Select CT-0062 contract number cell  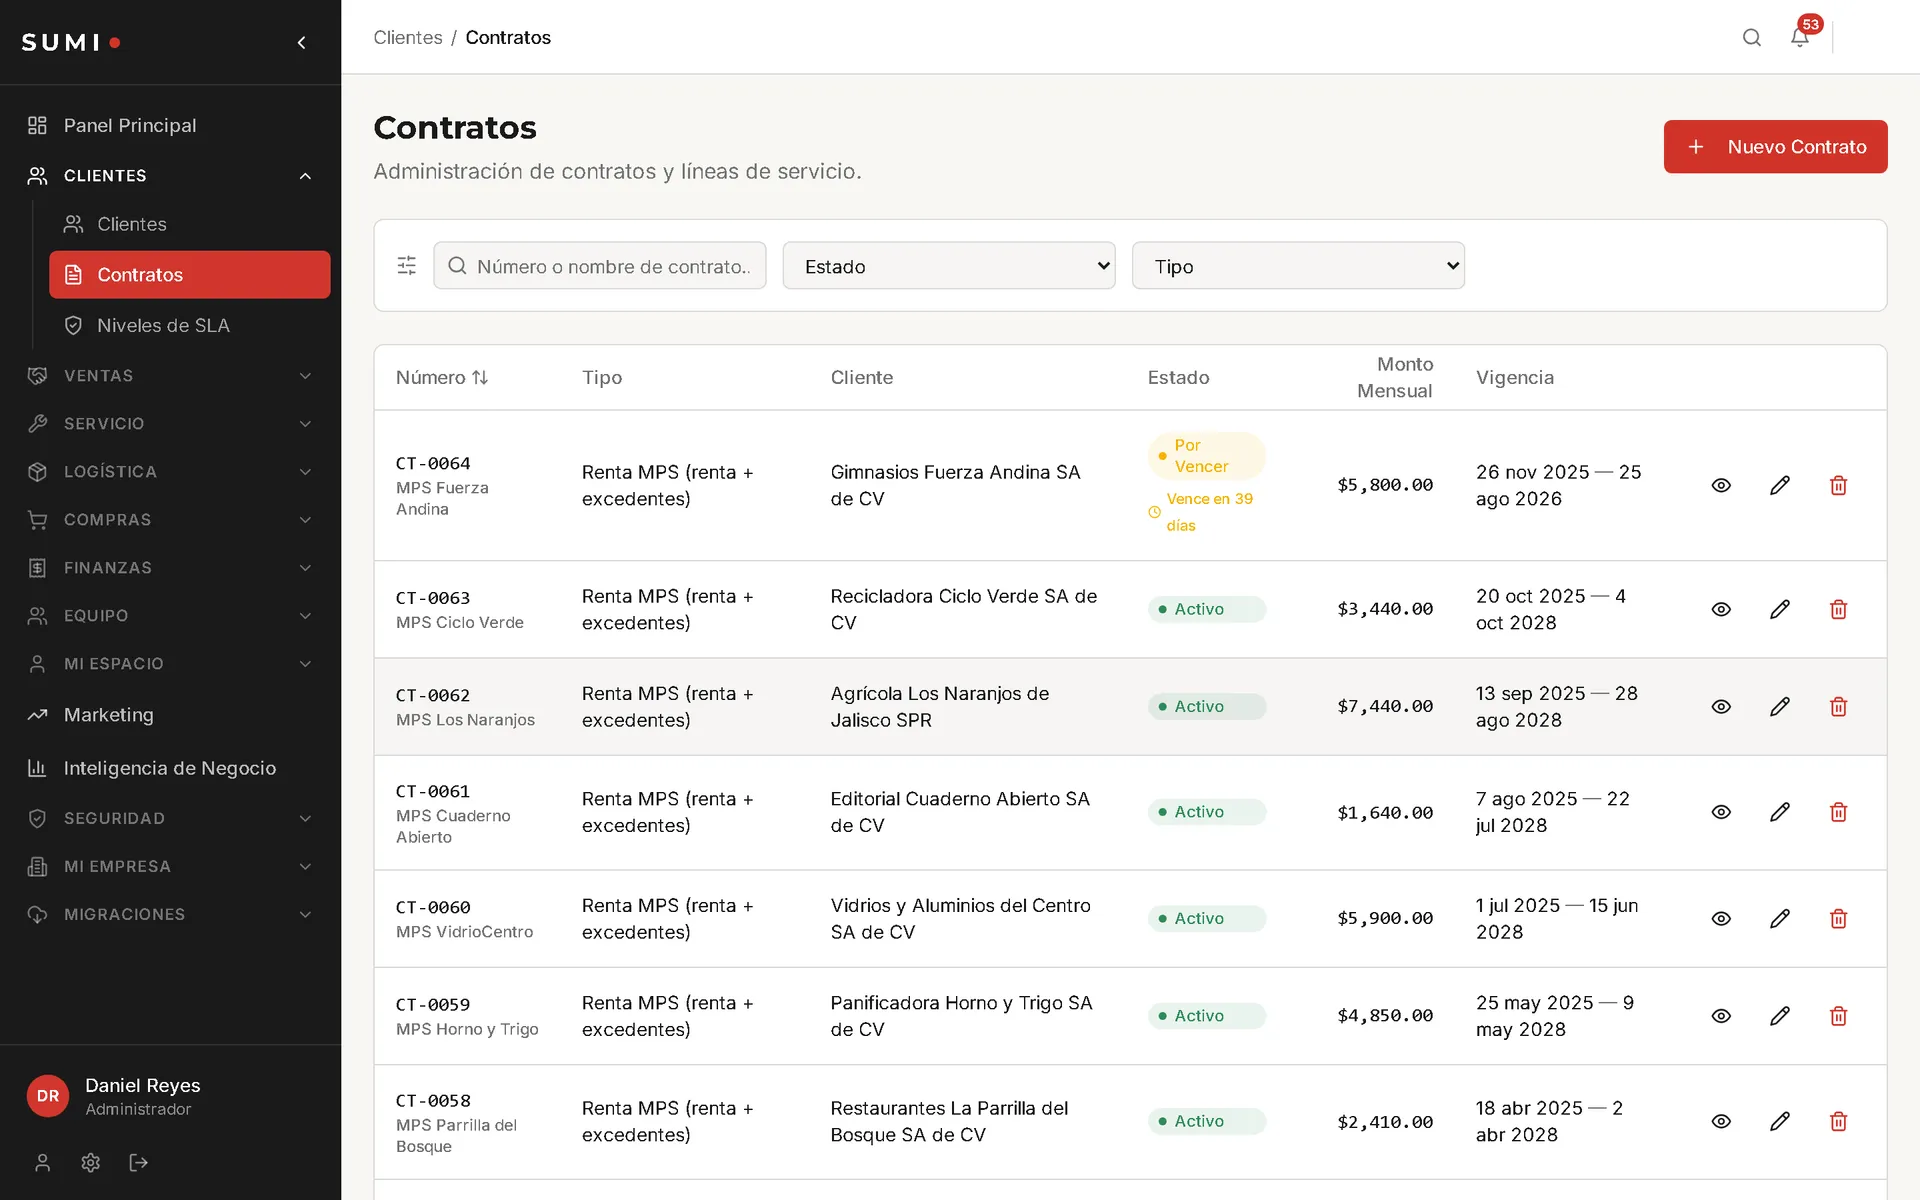click(433, 696)
